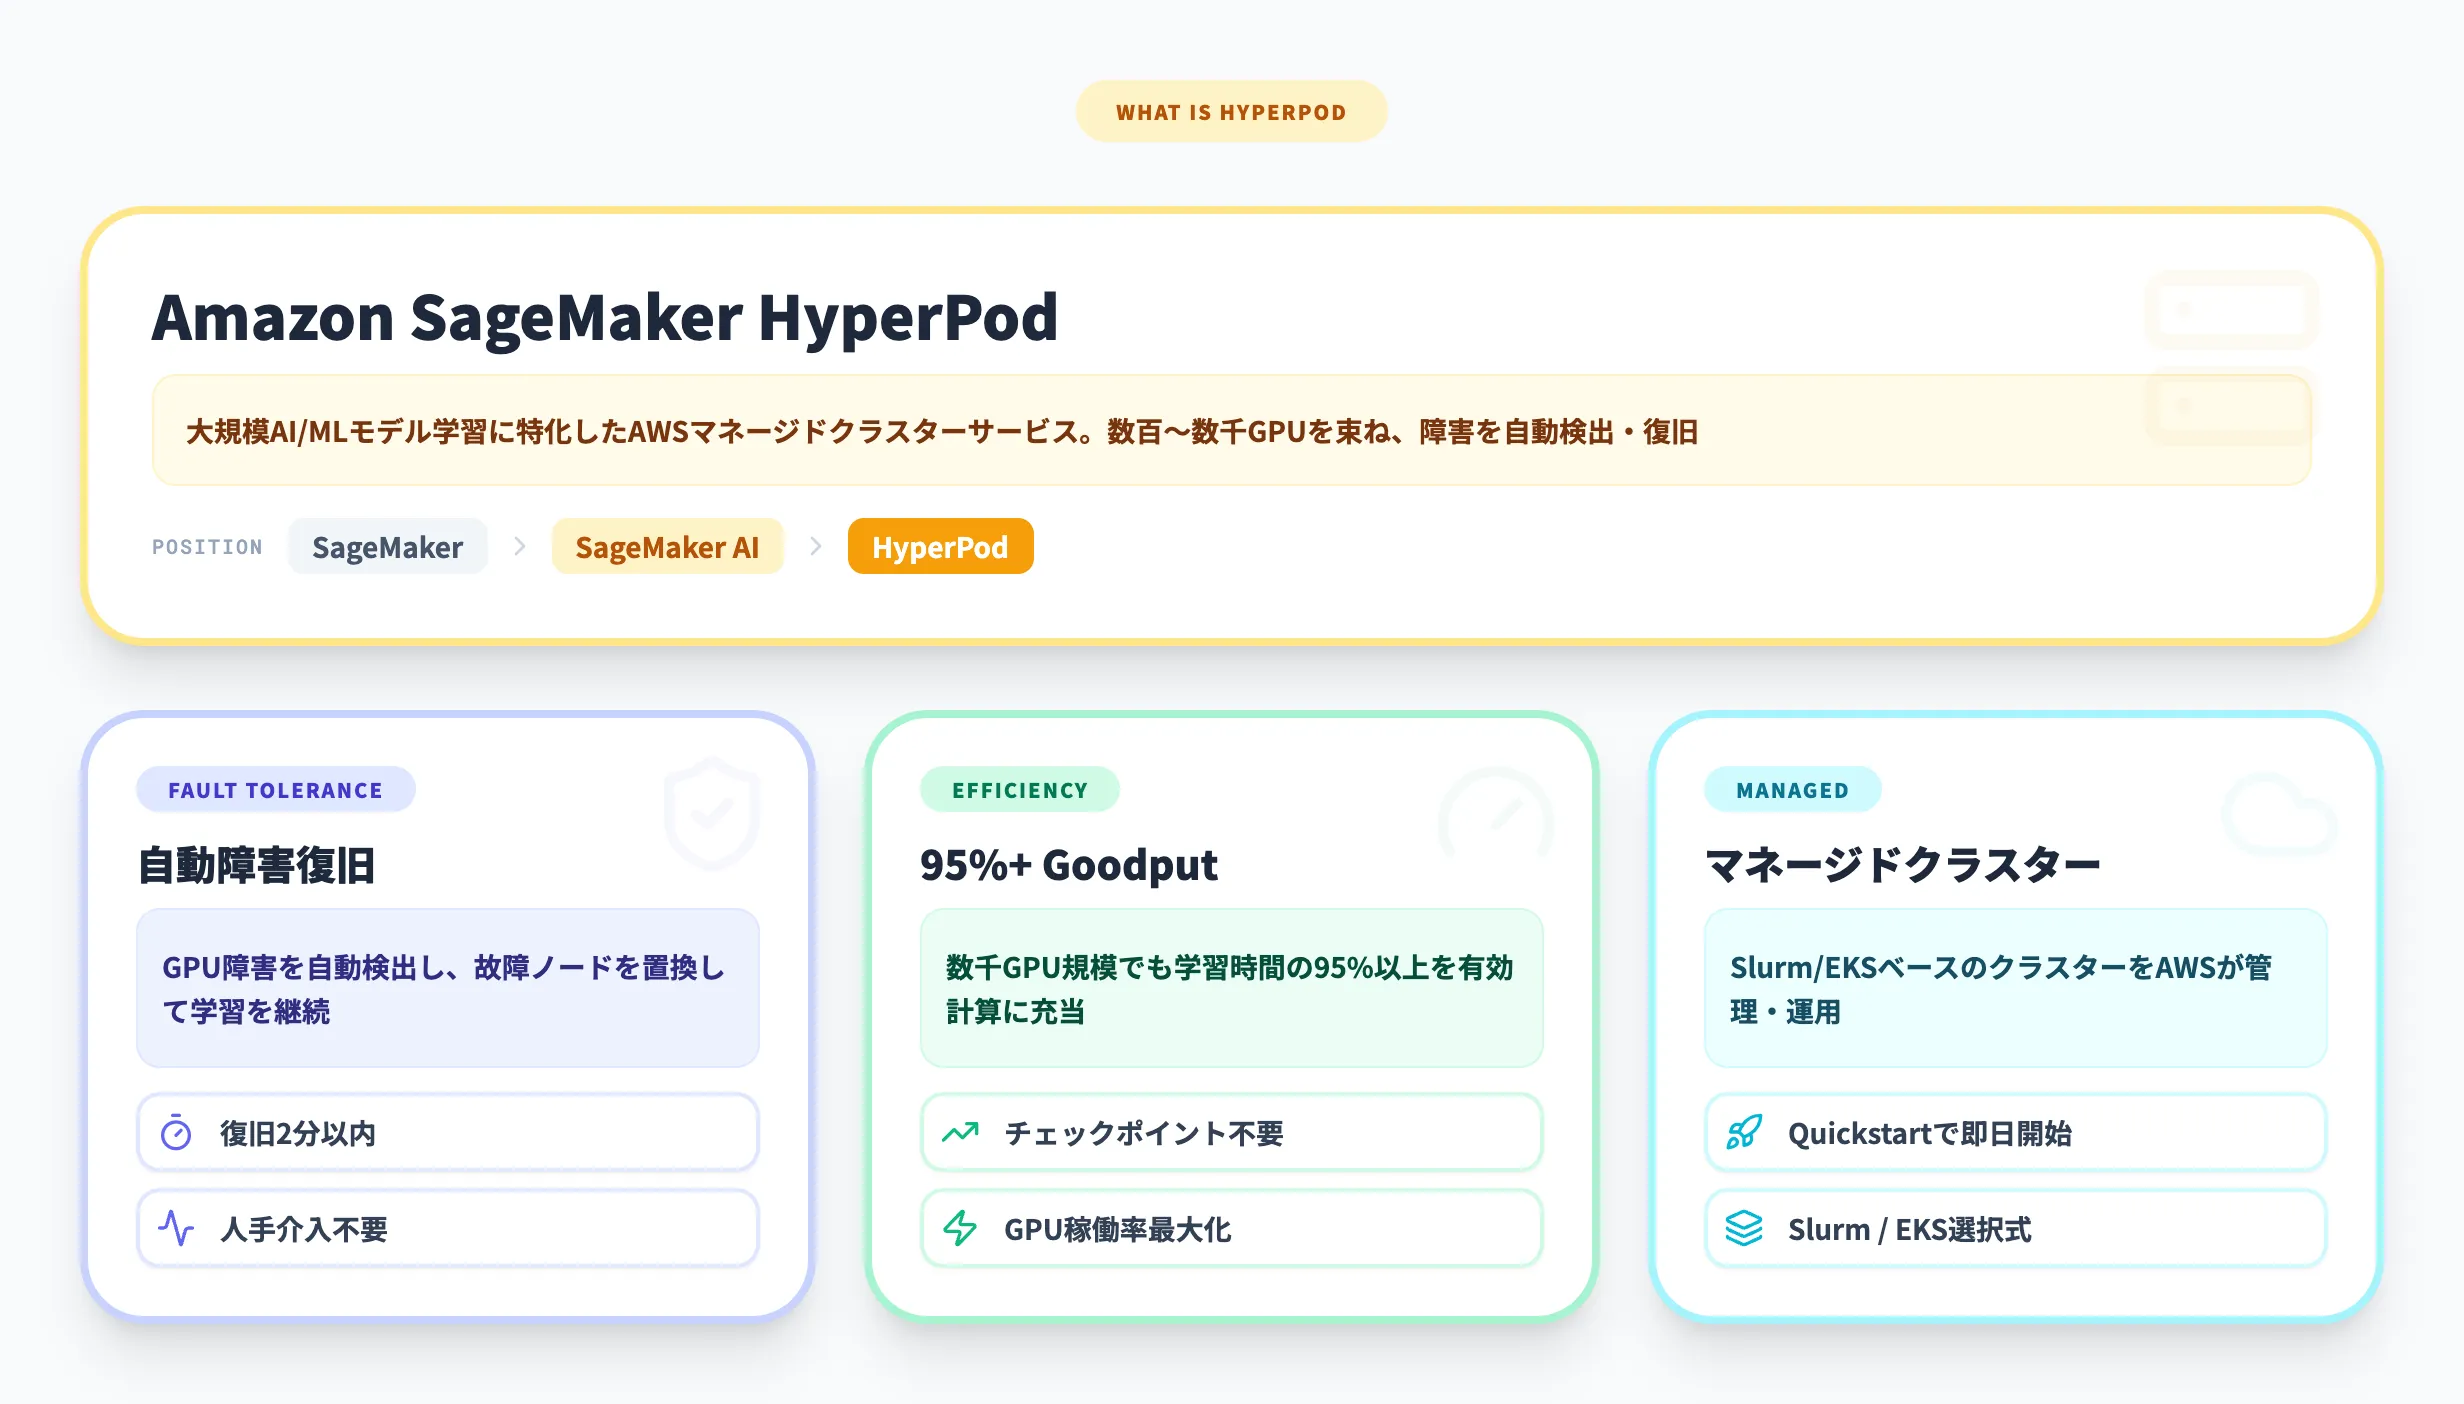
Task: Click the rocket icon beside Quickstartで即日開始
Action: [x=1744, y=1132]
